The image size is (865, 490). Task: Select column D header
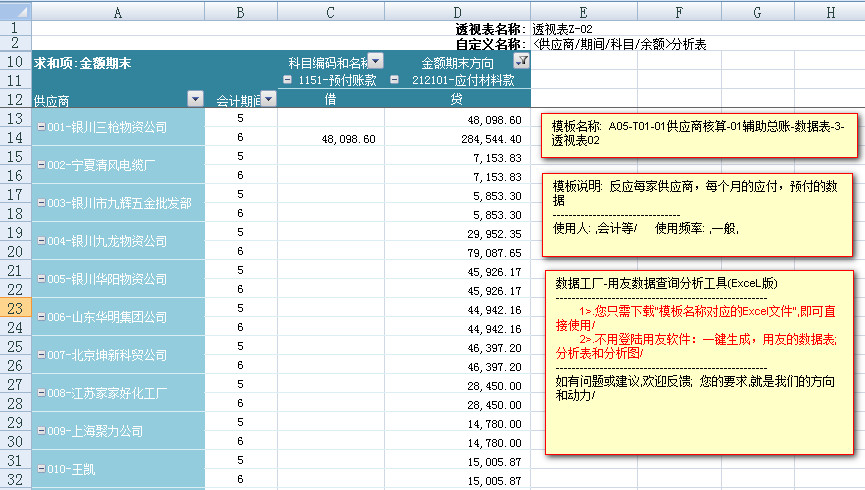(x=457, y=11)
